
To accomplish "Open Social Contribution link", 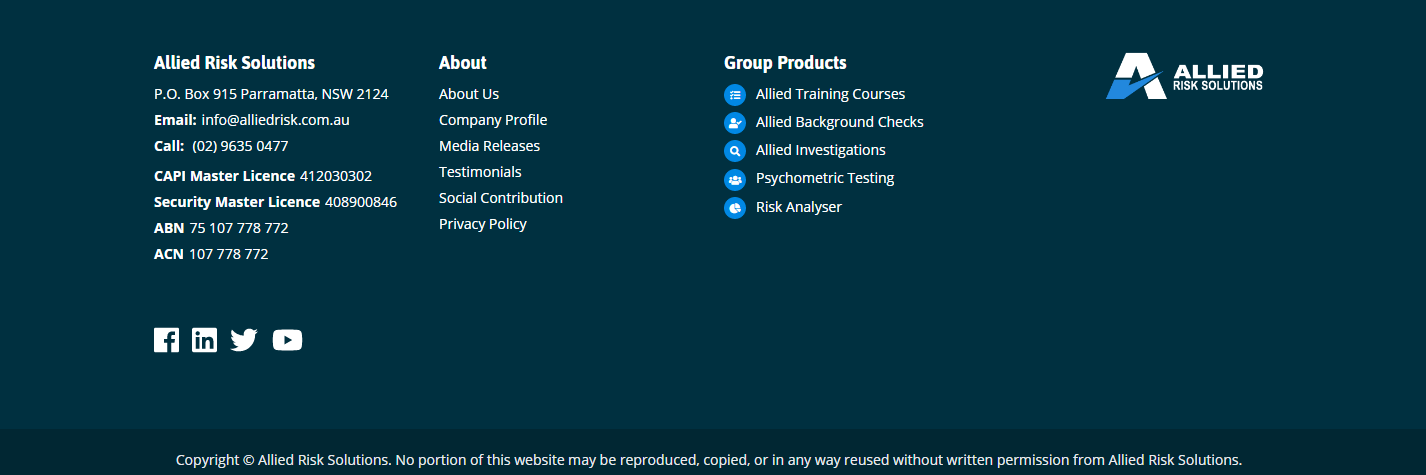I will (x=501, y=198).
